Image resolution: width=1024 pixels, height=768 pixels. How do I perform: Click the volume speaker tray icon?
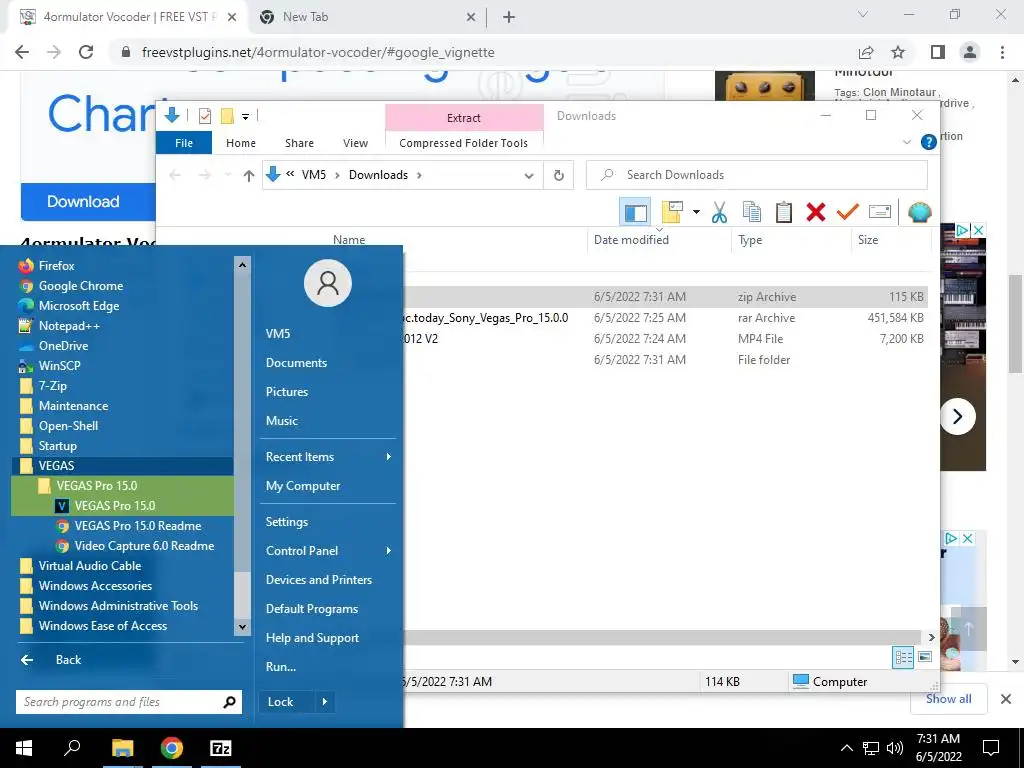tap(895, 748)
